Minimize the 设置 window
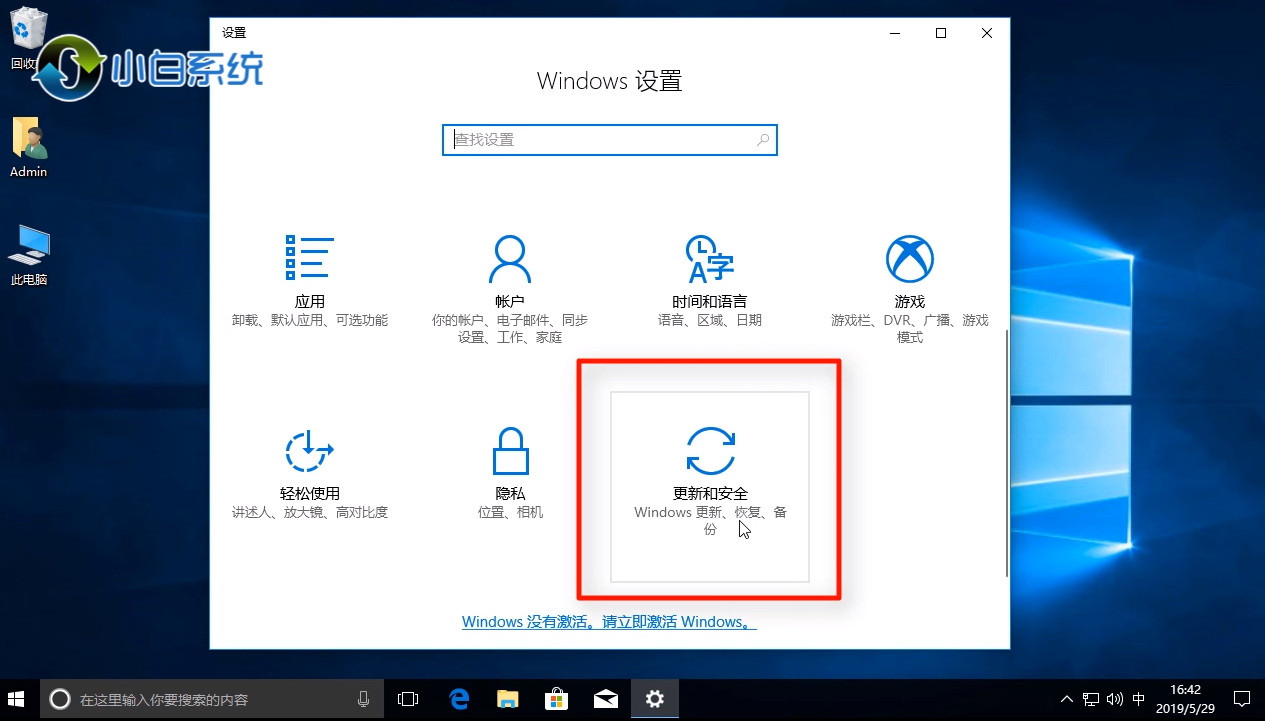This screenshot has width=1265, height=721. point(894,33)
